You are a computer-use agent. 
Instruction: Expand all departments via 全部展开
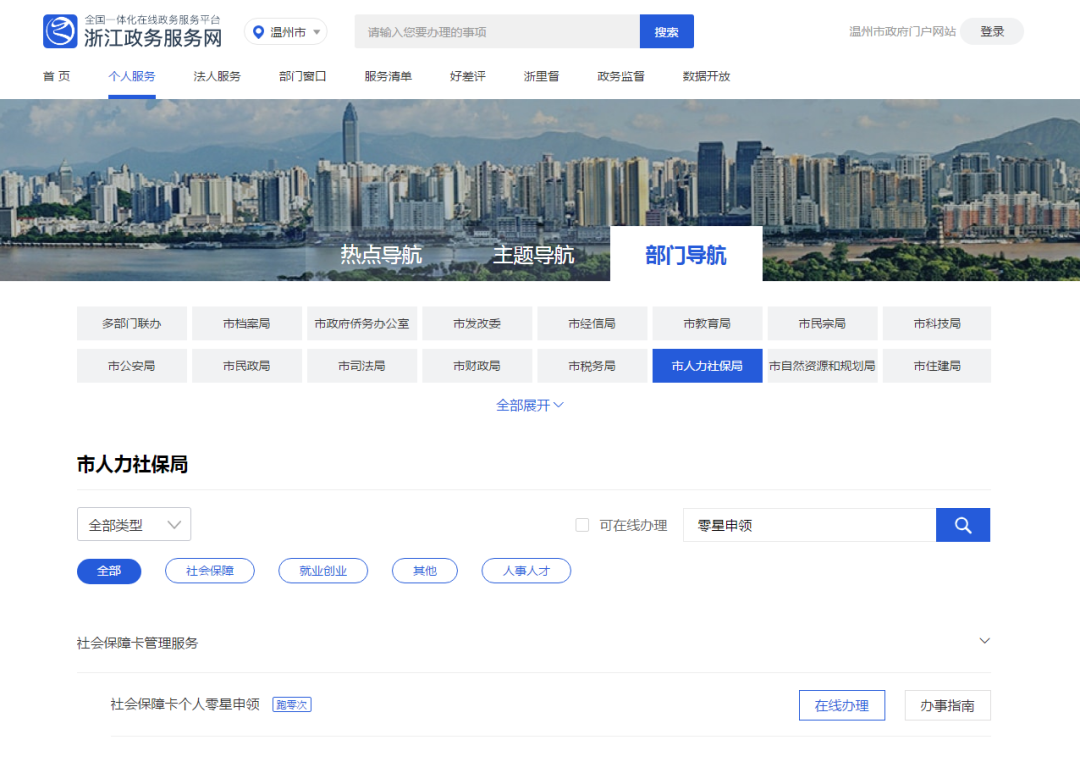tap(530, 405)
